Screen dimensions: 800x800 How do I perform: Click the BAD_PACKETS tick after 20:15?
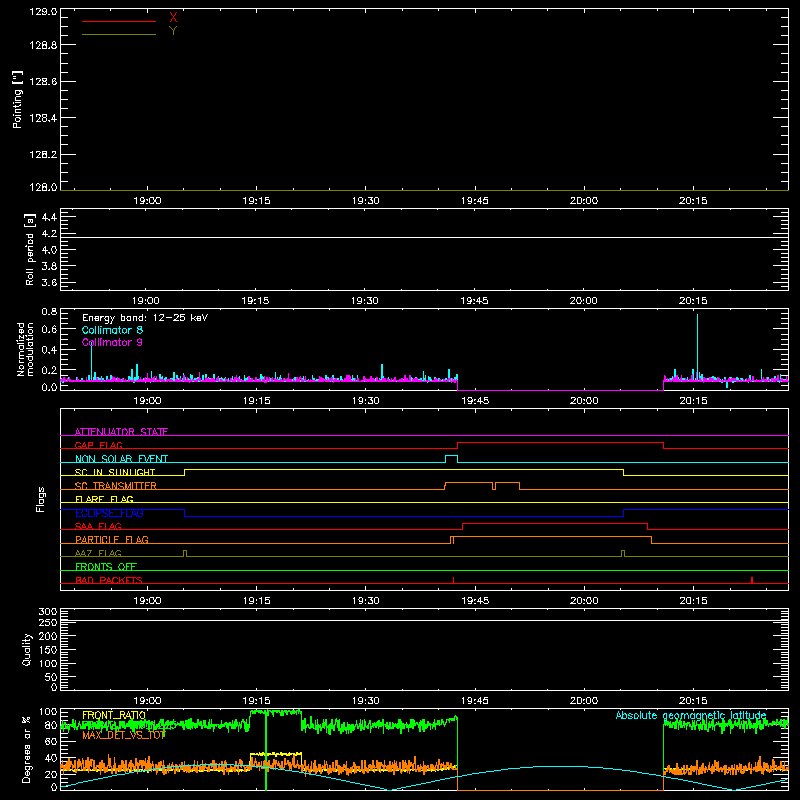752,580
